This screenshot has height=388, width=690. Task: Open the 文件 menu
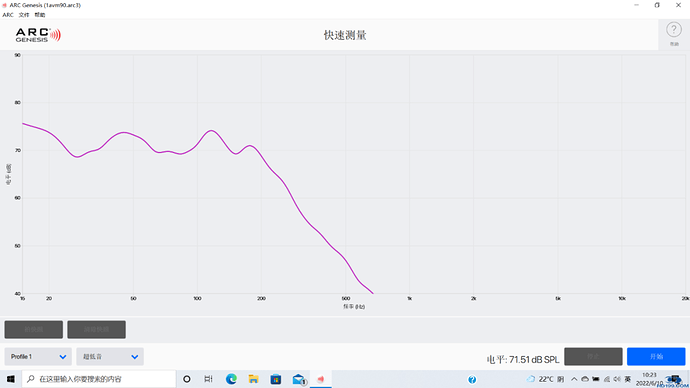click(24, 15)
